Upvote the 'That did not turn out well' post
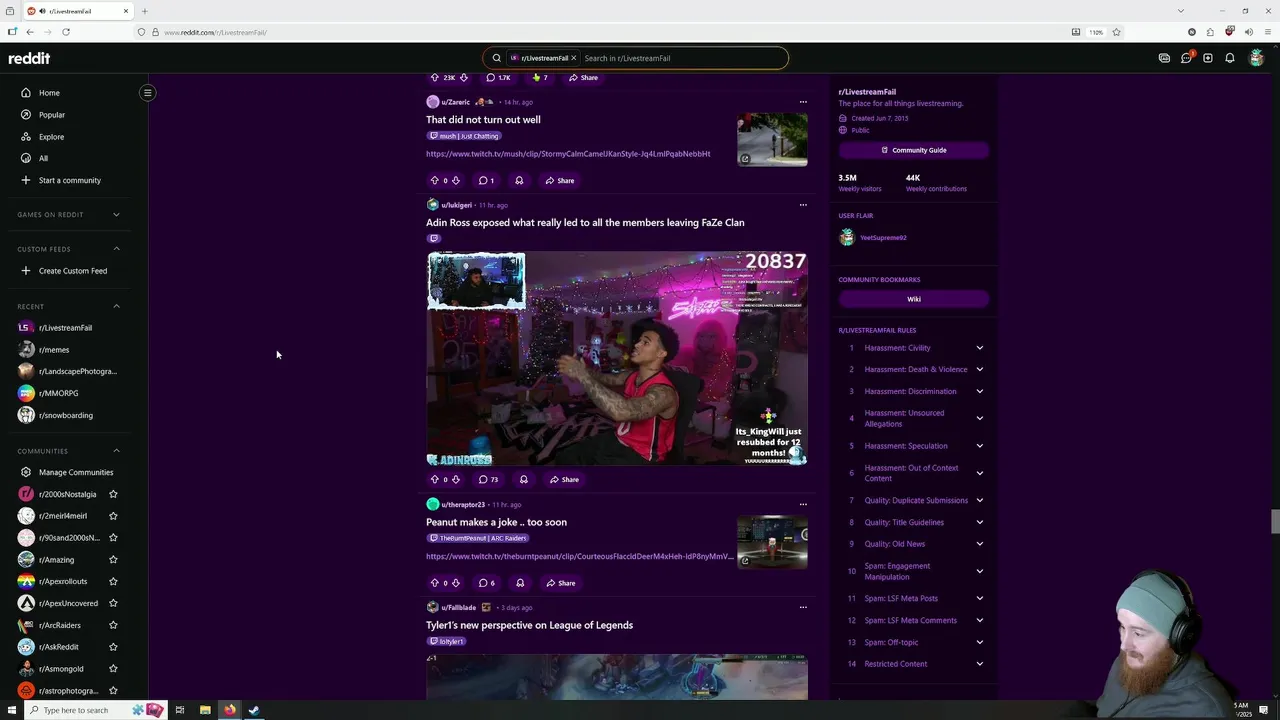Viewport: 1280px width, 720px height. pos(434,181)
